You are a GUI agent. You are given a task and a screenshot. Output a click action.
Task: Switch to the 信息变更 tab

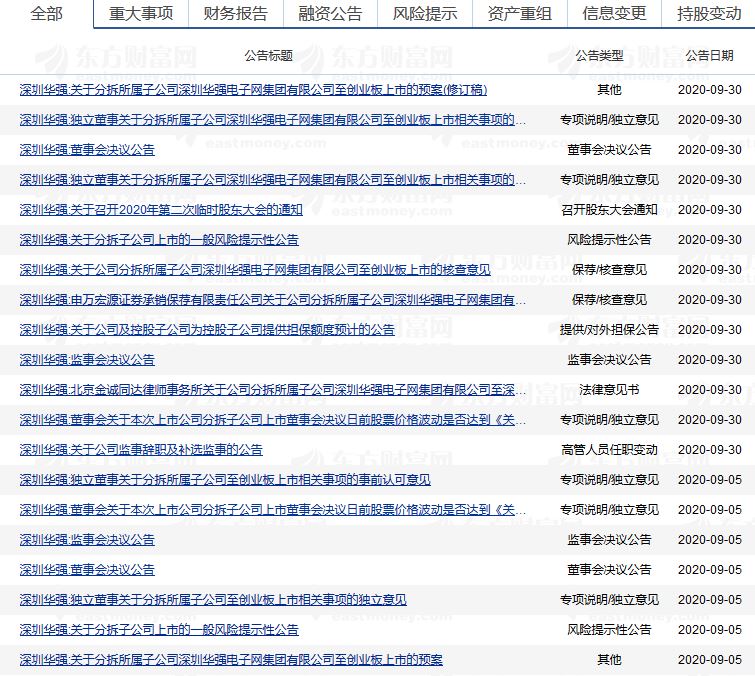[x=614, y=13]
